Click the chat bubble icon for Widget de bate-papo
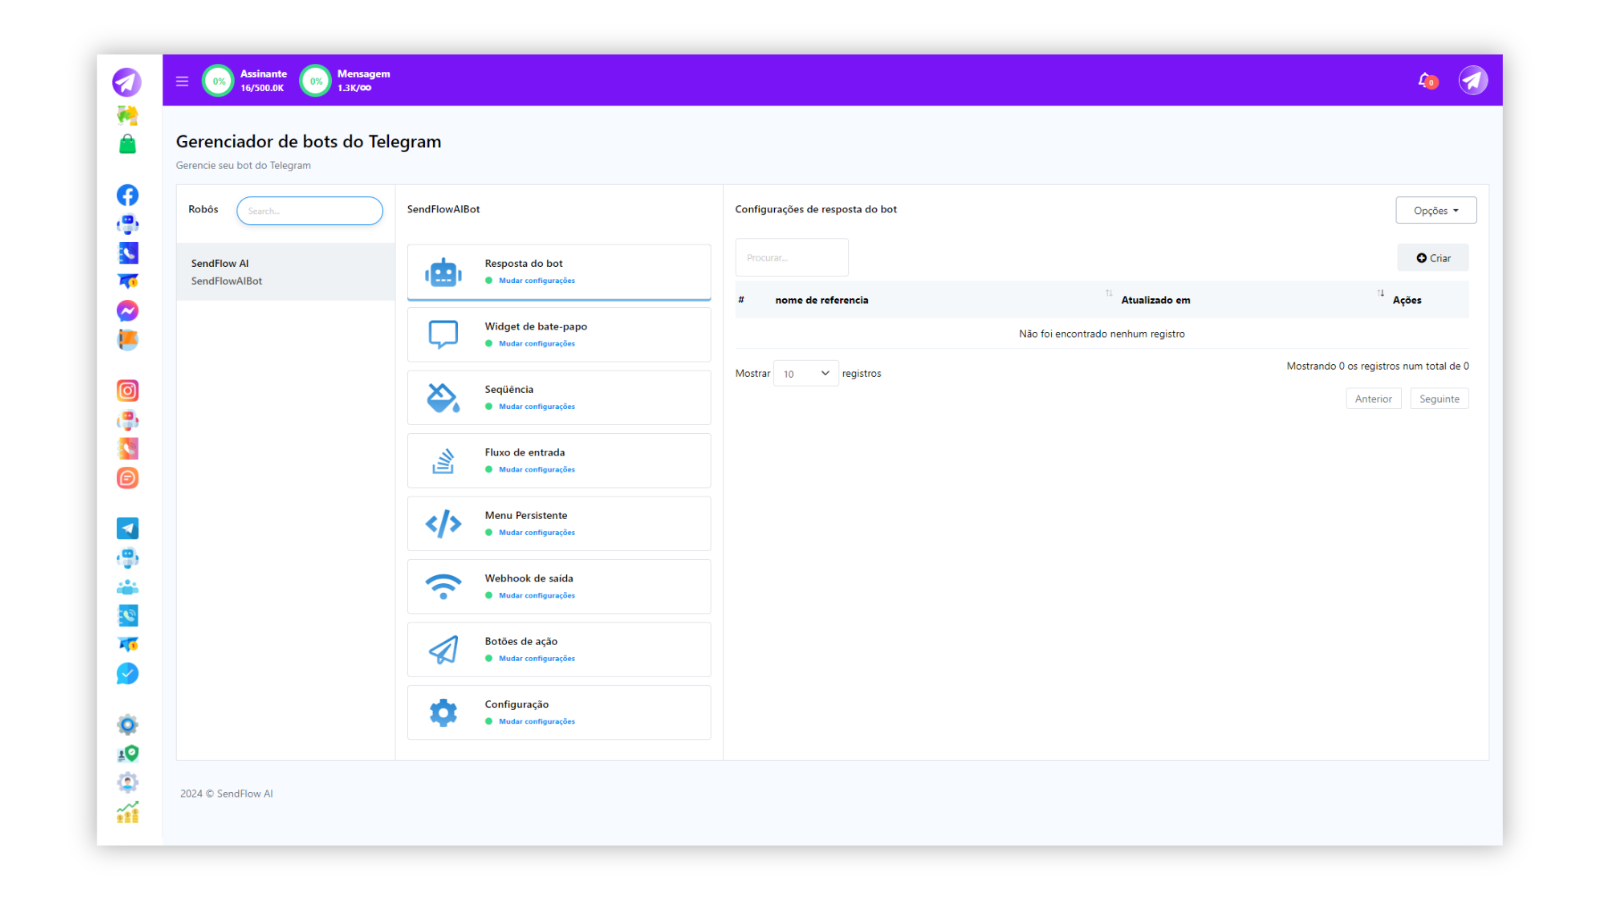 [443, 334]
